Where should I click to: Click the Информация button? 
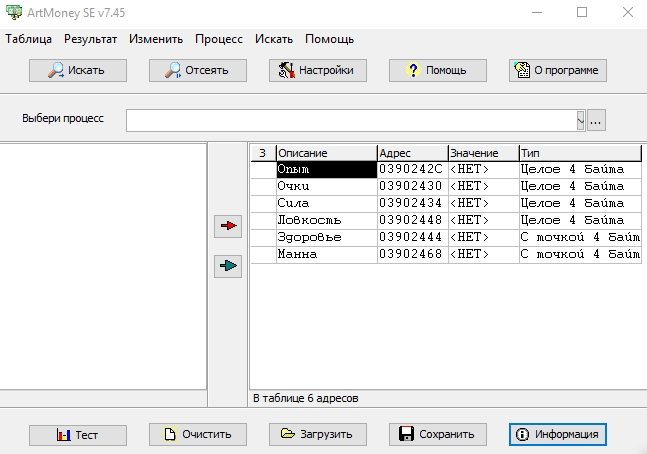point(558,435)
